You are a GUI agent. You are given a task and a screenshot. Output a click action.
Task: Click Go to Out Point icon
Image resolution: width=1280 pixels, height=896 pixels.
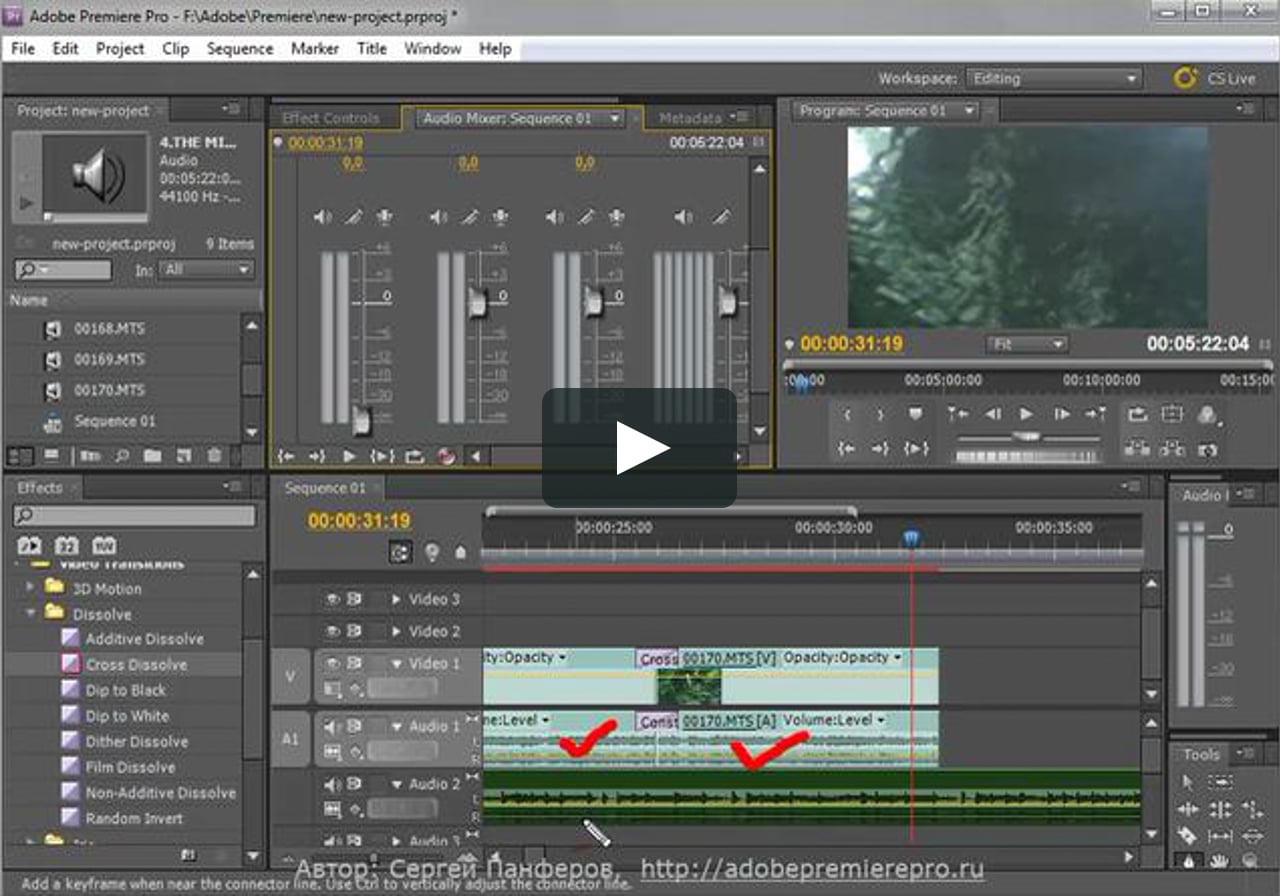pos(880,449)
